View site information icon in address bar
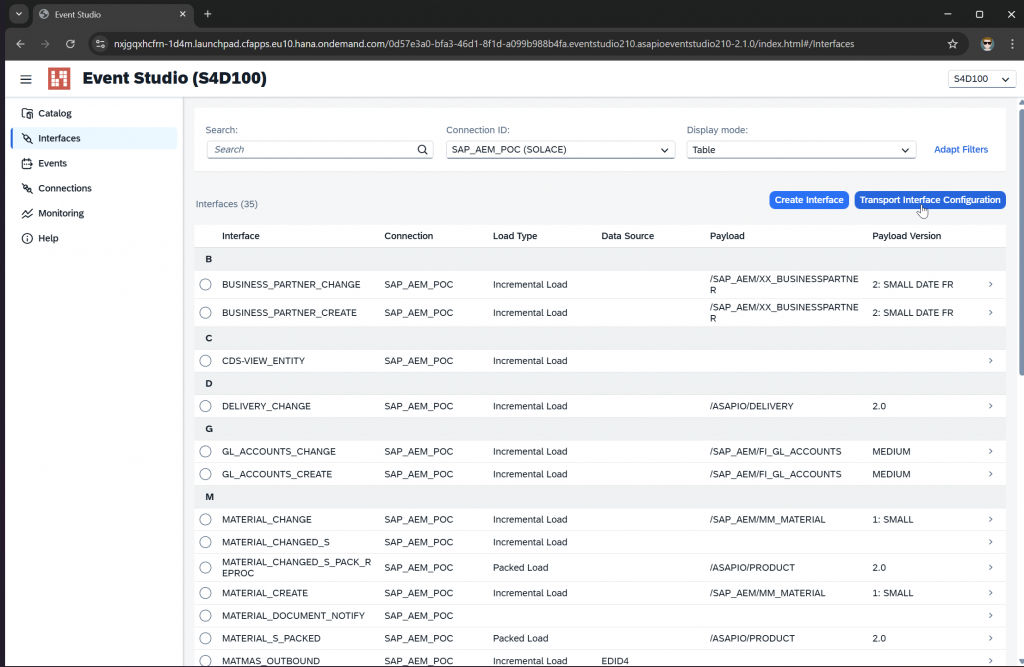1024x667 pixels. point(100,44)
